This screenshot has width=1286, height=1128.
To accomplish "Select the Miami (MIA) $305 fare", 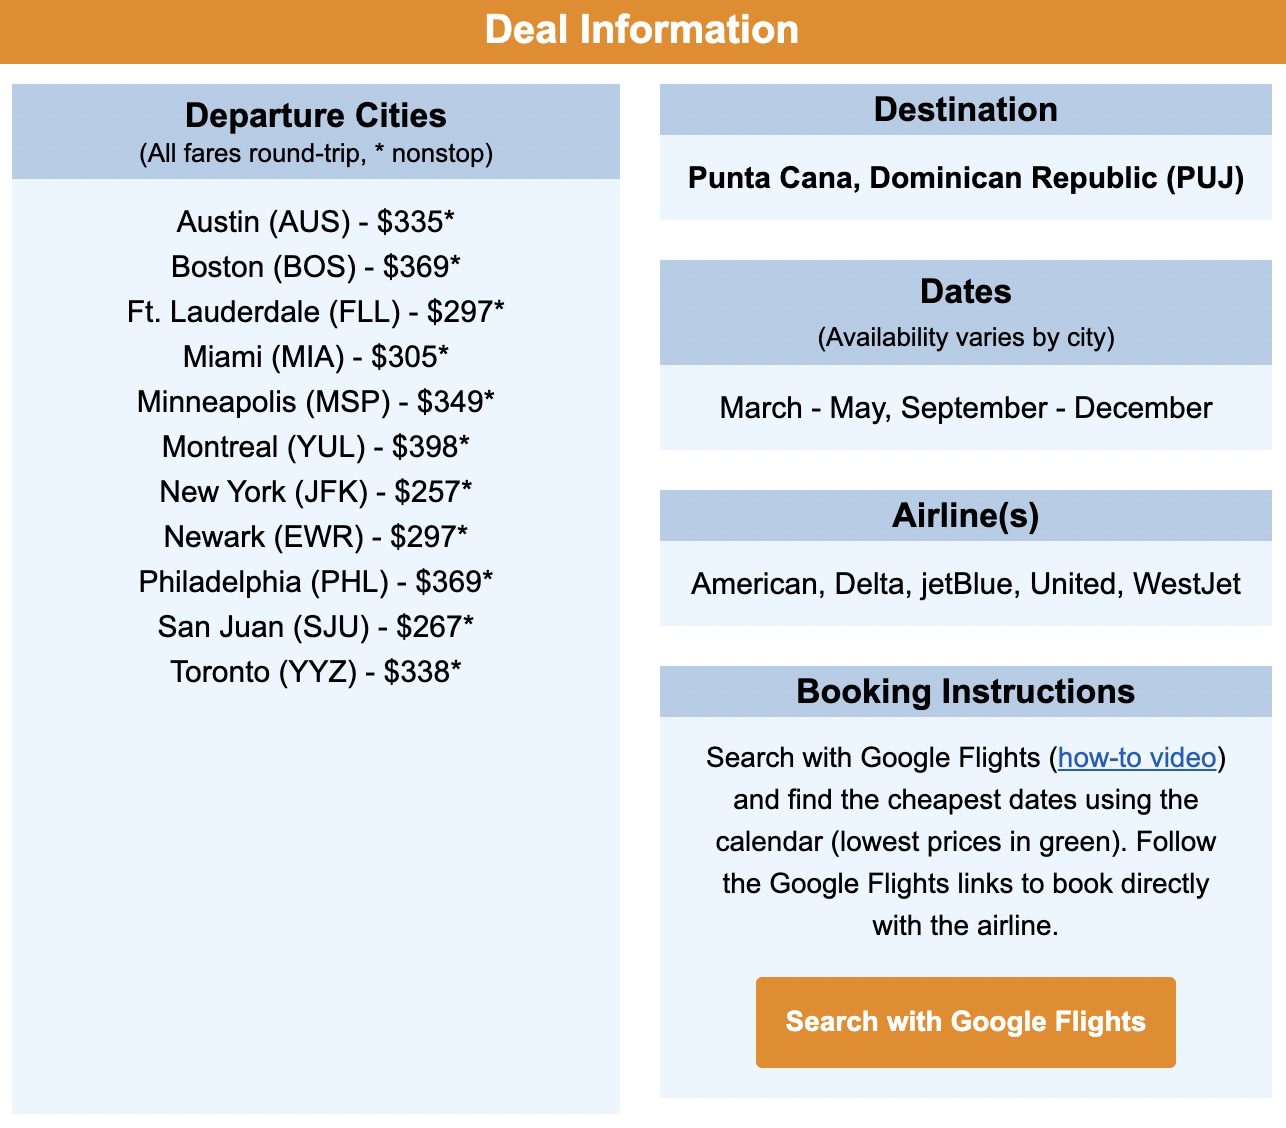I will pyautogui.click(x=315, y=356).
